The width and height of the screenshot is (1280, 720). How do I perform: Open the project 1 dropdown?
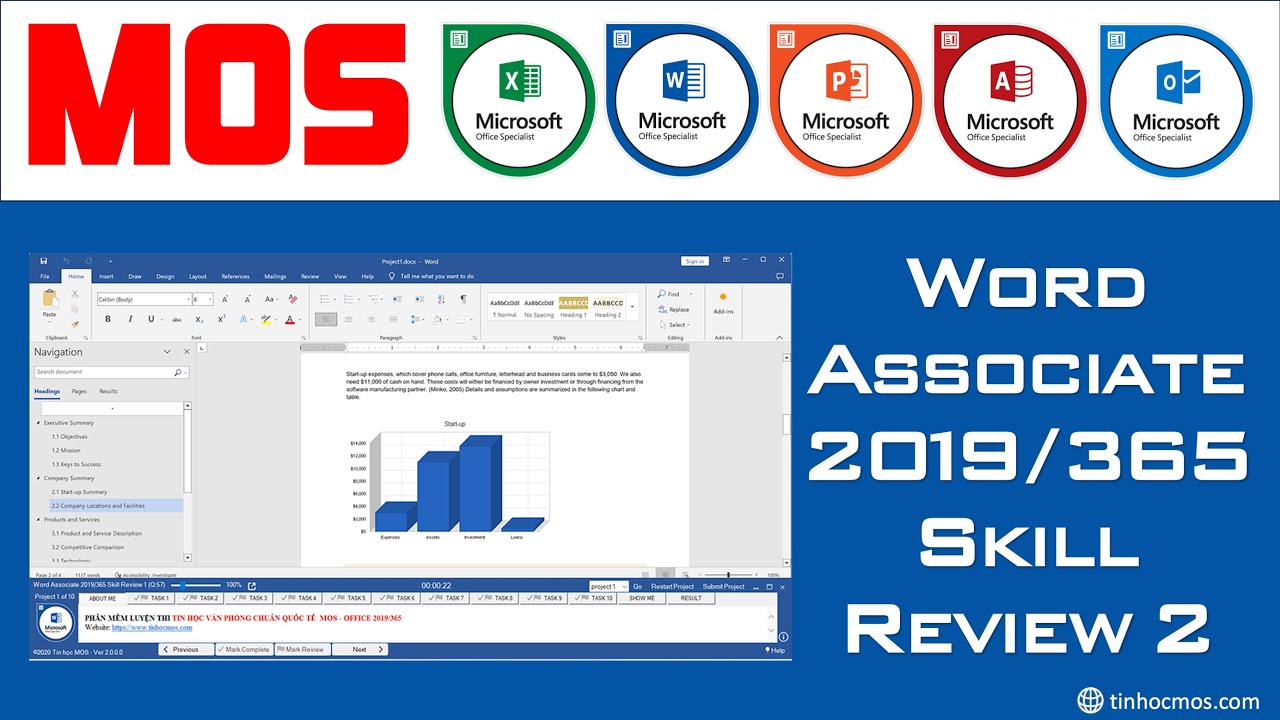(x=608, y=587)
